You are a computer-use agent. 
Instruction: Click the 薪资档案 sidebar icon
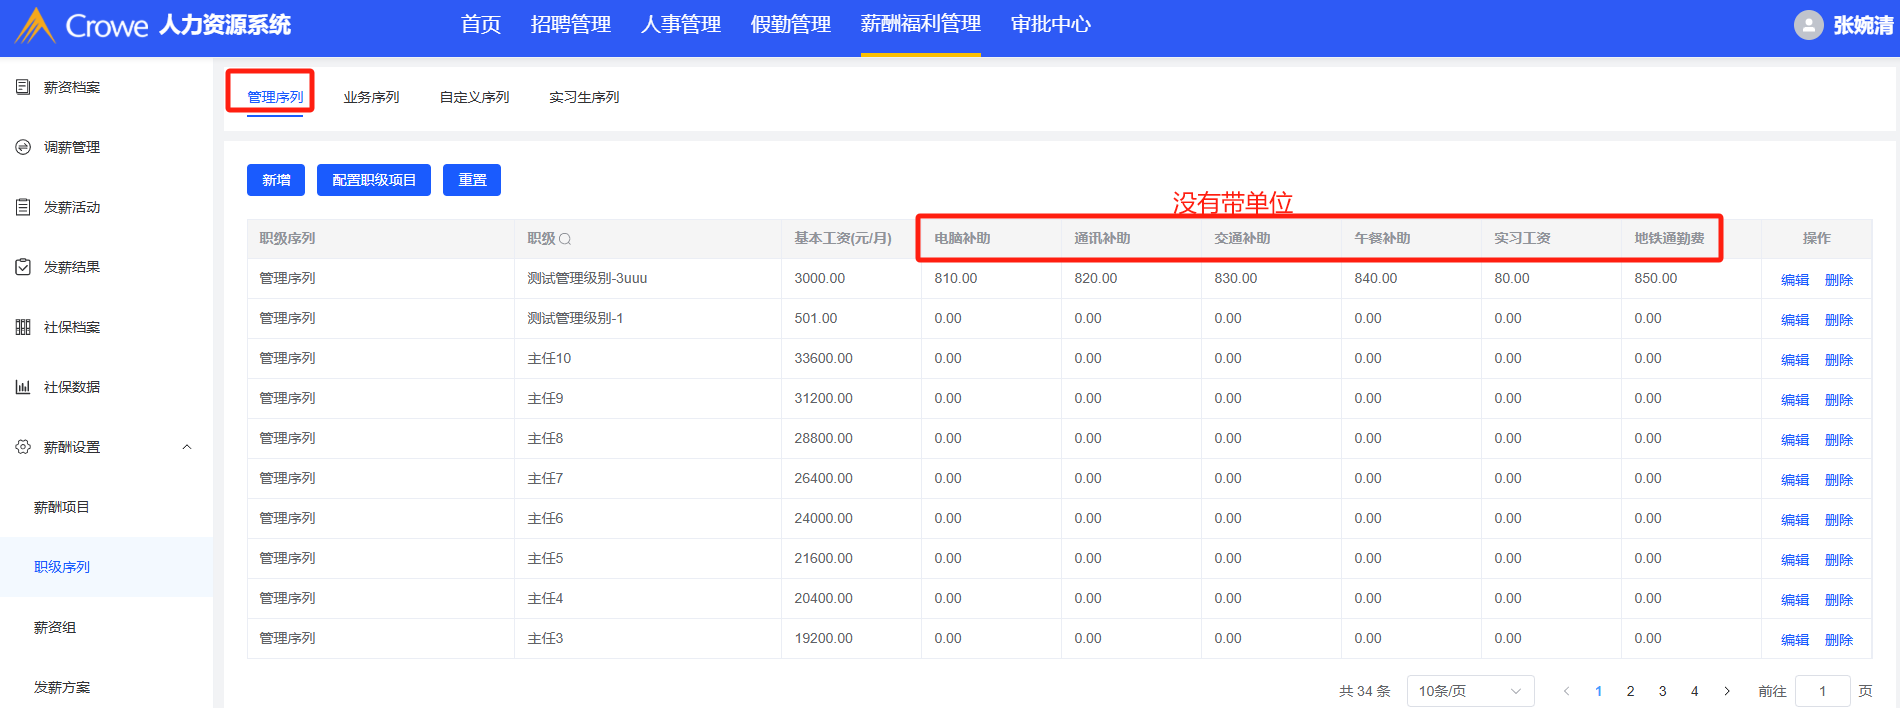tap(23, 87)
